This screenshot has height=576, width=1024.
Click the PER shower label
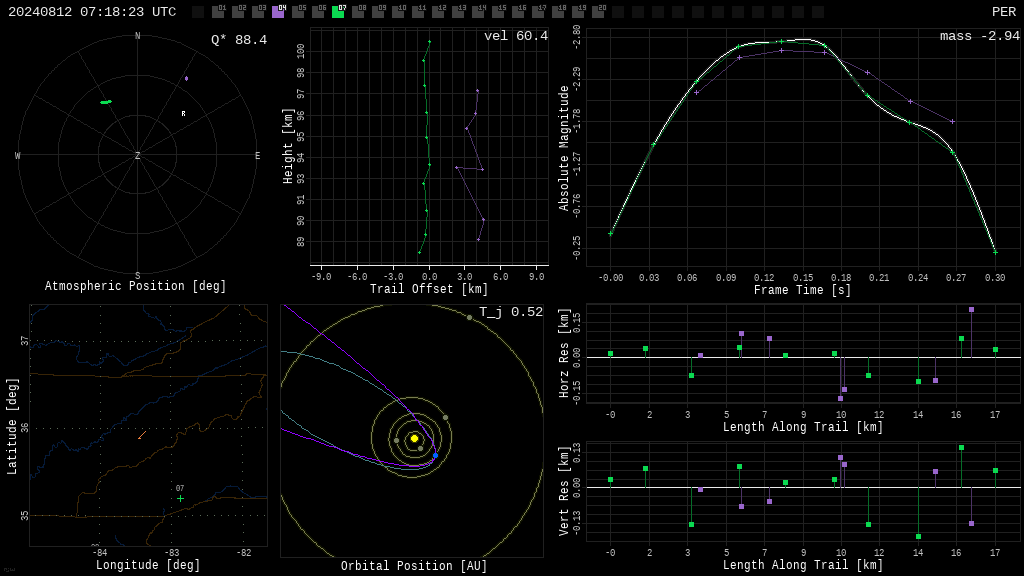1004,12
